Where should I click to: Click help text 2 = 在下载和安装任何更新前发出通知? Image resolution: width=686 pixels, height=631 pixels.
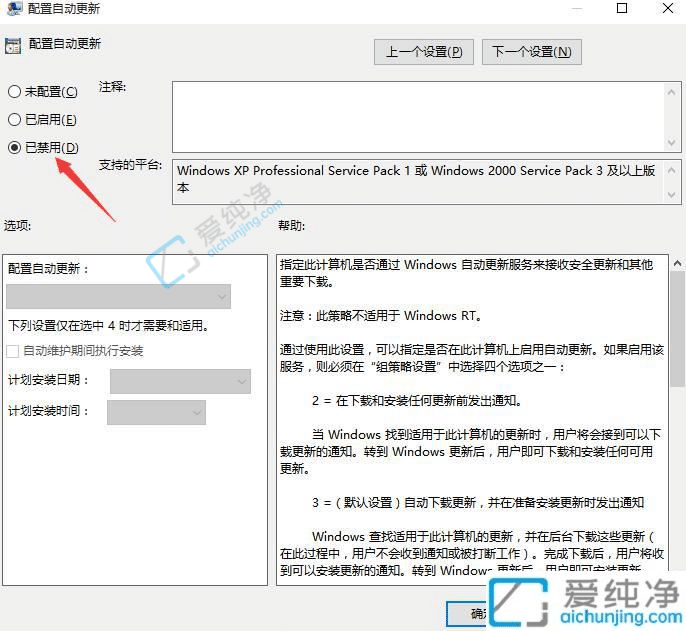416,400
